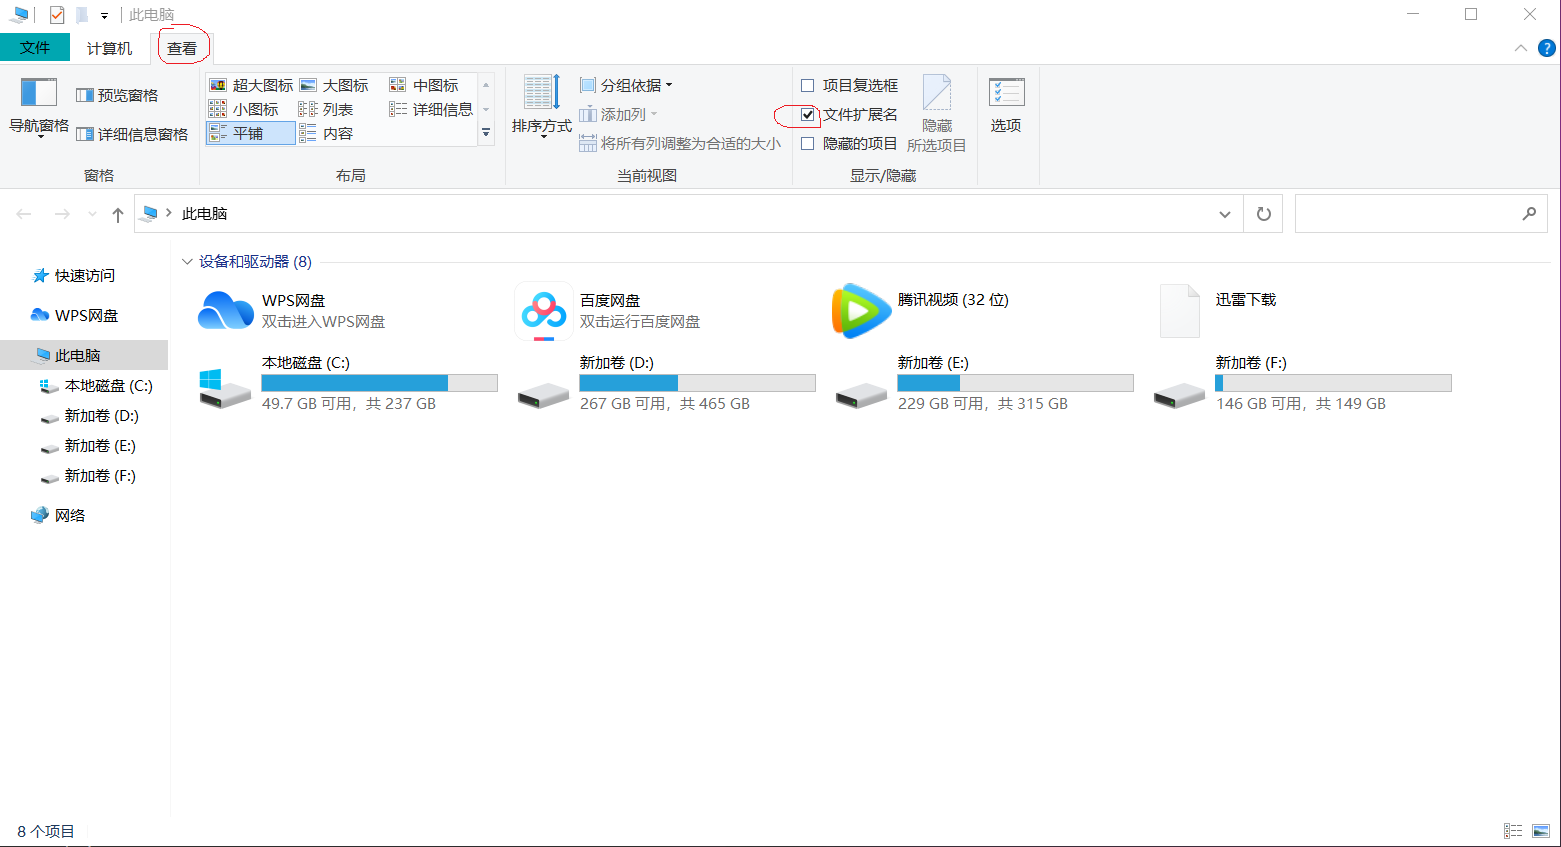Image resolution: width=1561 pixels, height=847 pixels.
Task: Collapse the ribbon with the chevron
Action: (1520, 48)
